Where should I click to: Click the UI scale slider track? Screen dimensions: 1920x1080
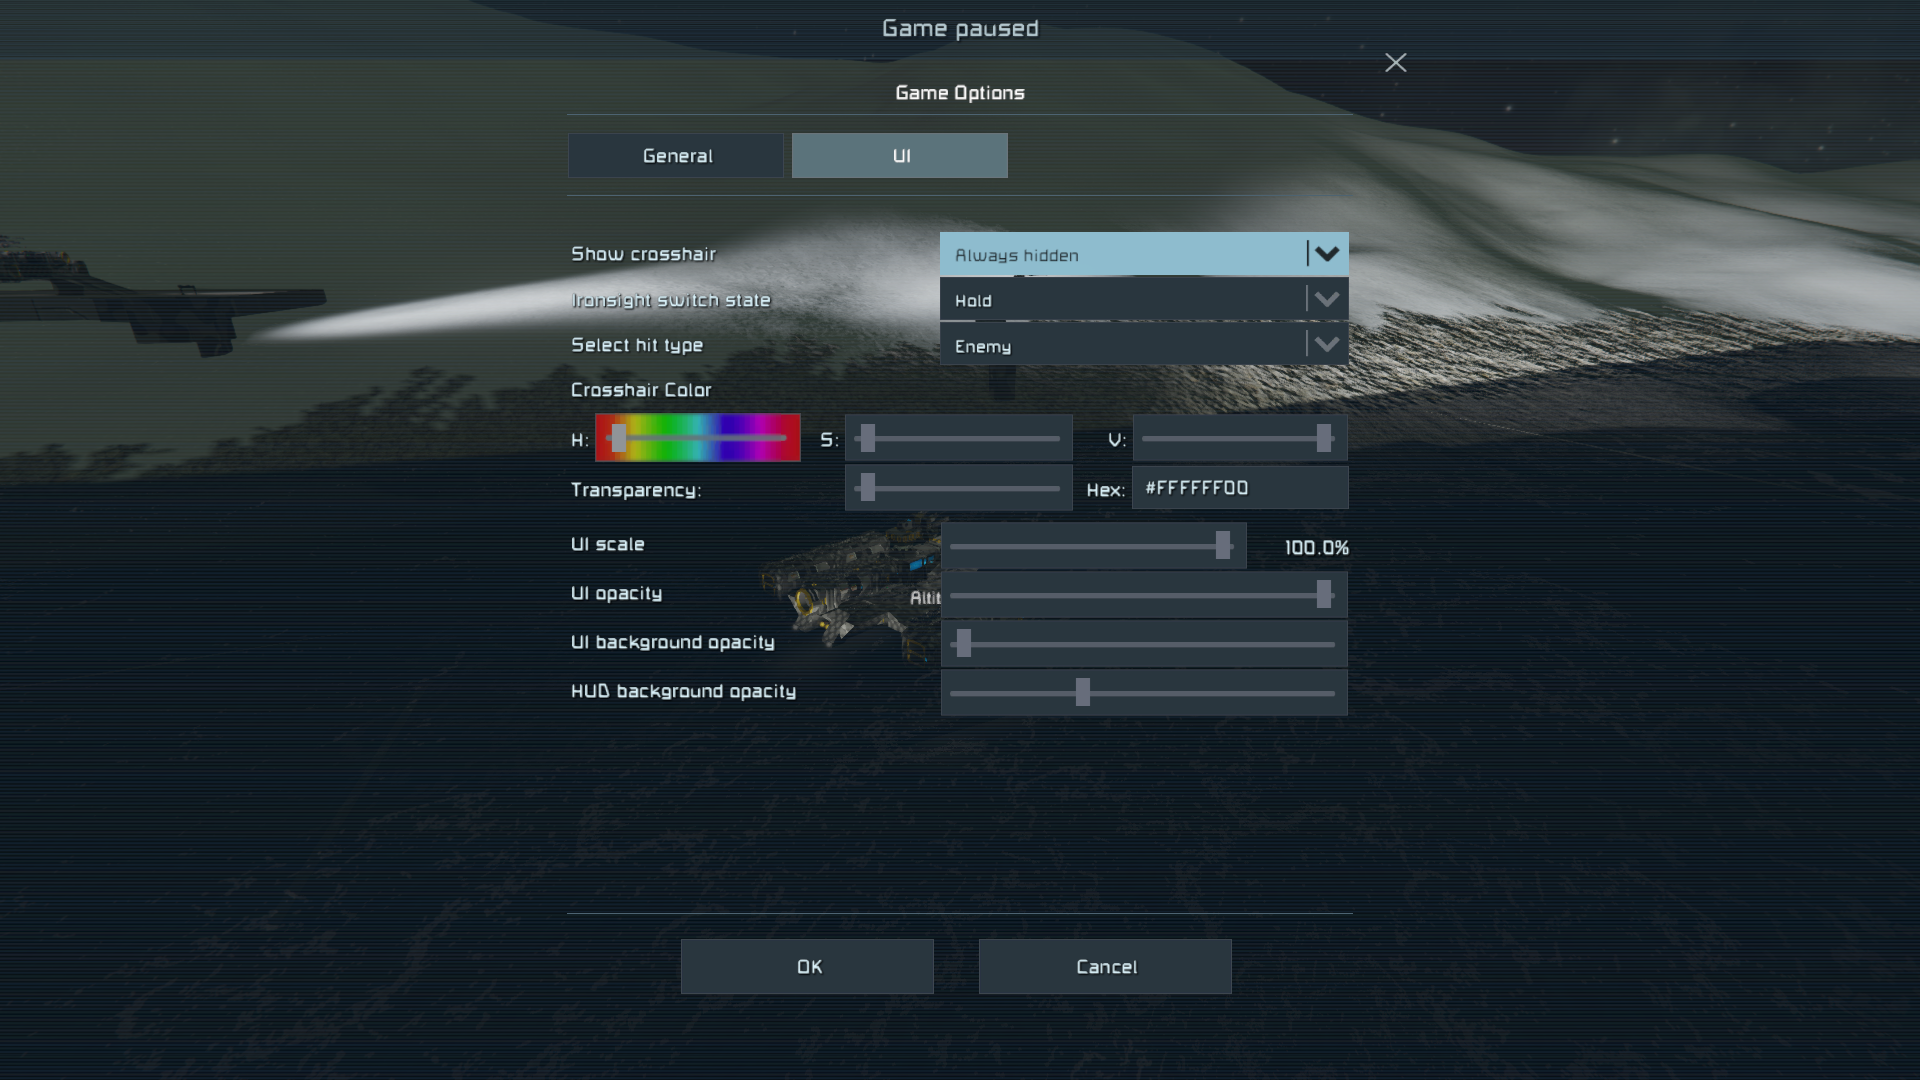[x=1092, y=546]
